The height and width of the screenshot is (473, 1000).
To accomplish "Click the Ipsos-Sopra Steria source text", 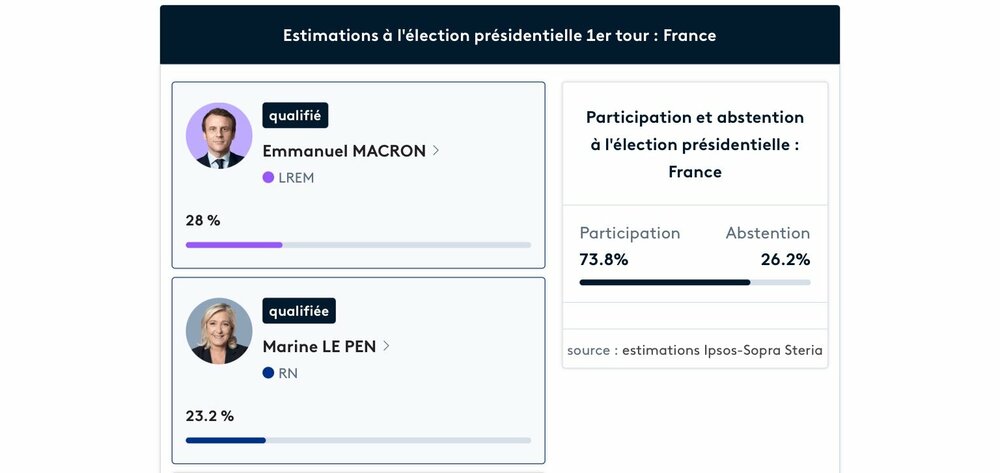I will pyautogui.click(x=695, y=350).
